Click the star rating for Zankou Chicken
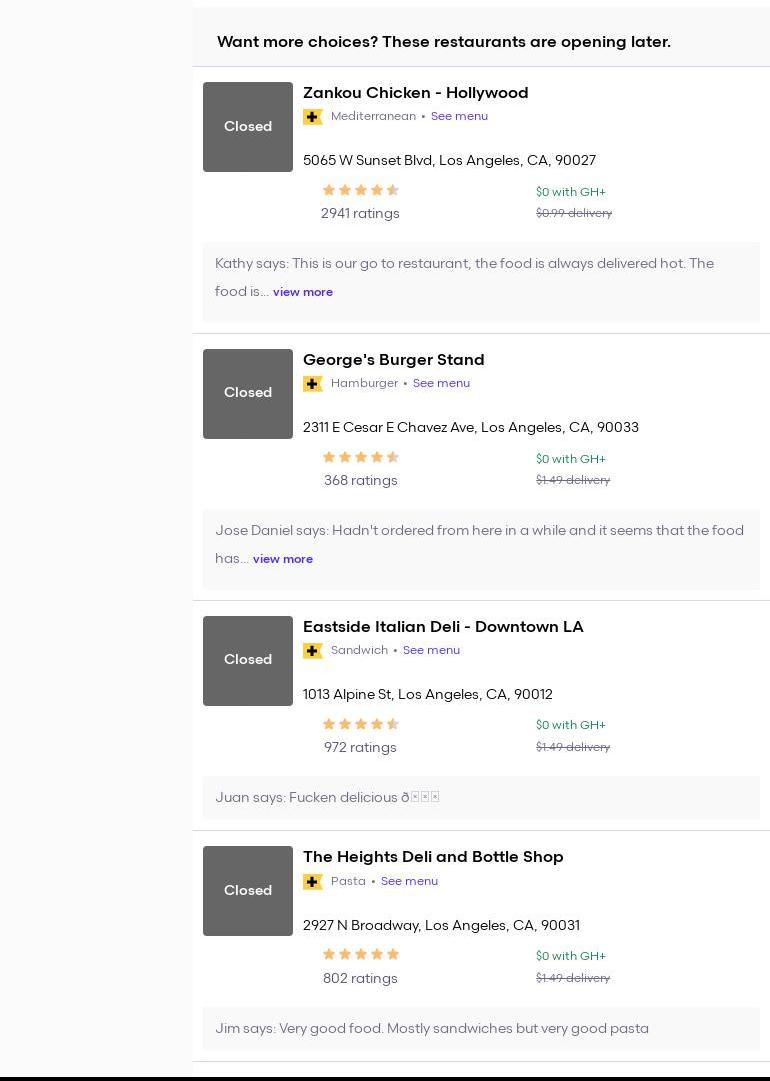Screen dimensions: 770x1081 pos(360,190)
